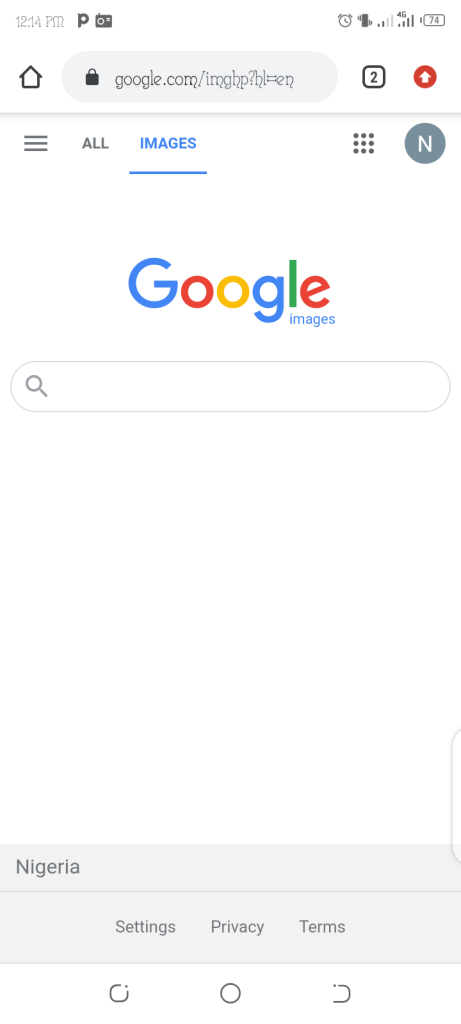
Task: Tap the Android home navigation button
Action: pos(230,993)
